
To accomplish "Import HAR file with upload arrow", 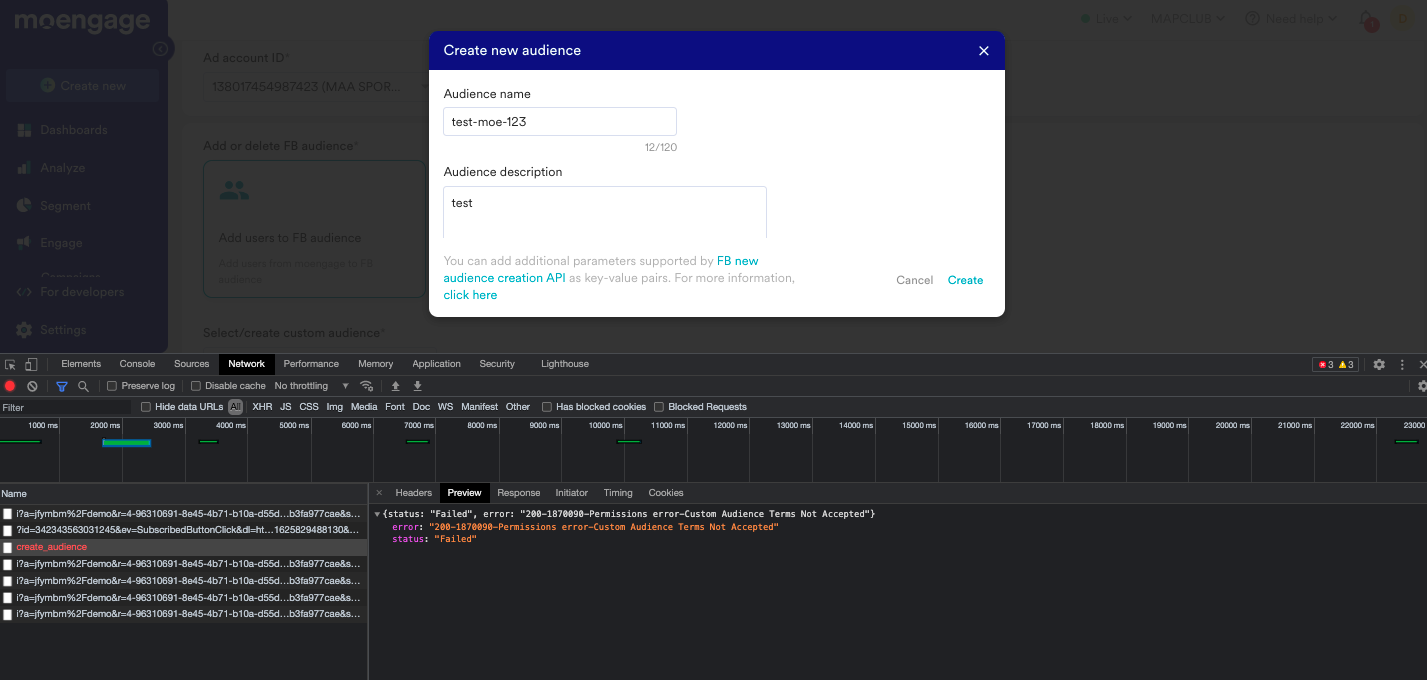I will tap(396, 386).
